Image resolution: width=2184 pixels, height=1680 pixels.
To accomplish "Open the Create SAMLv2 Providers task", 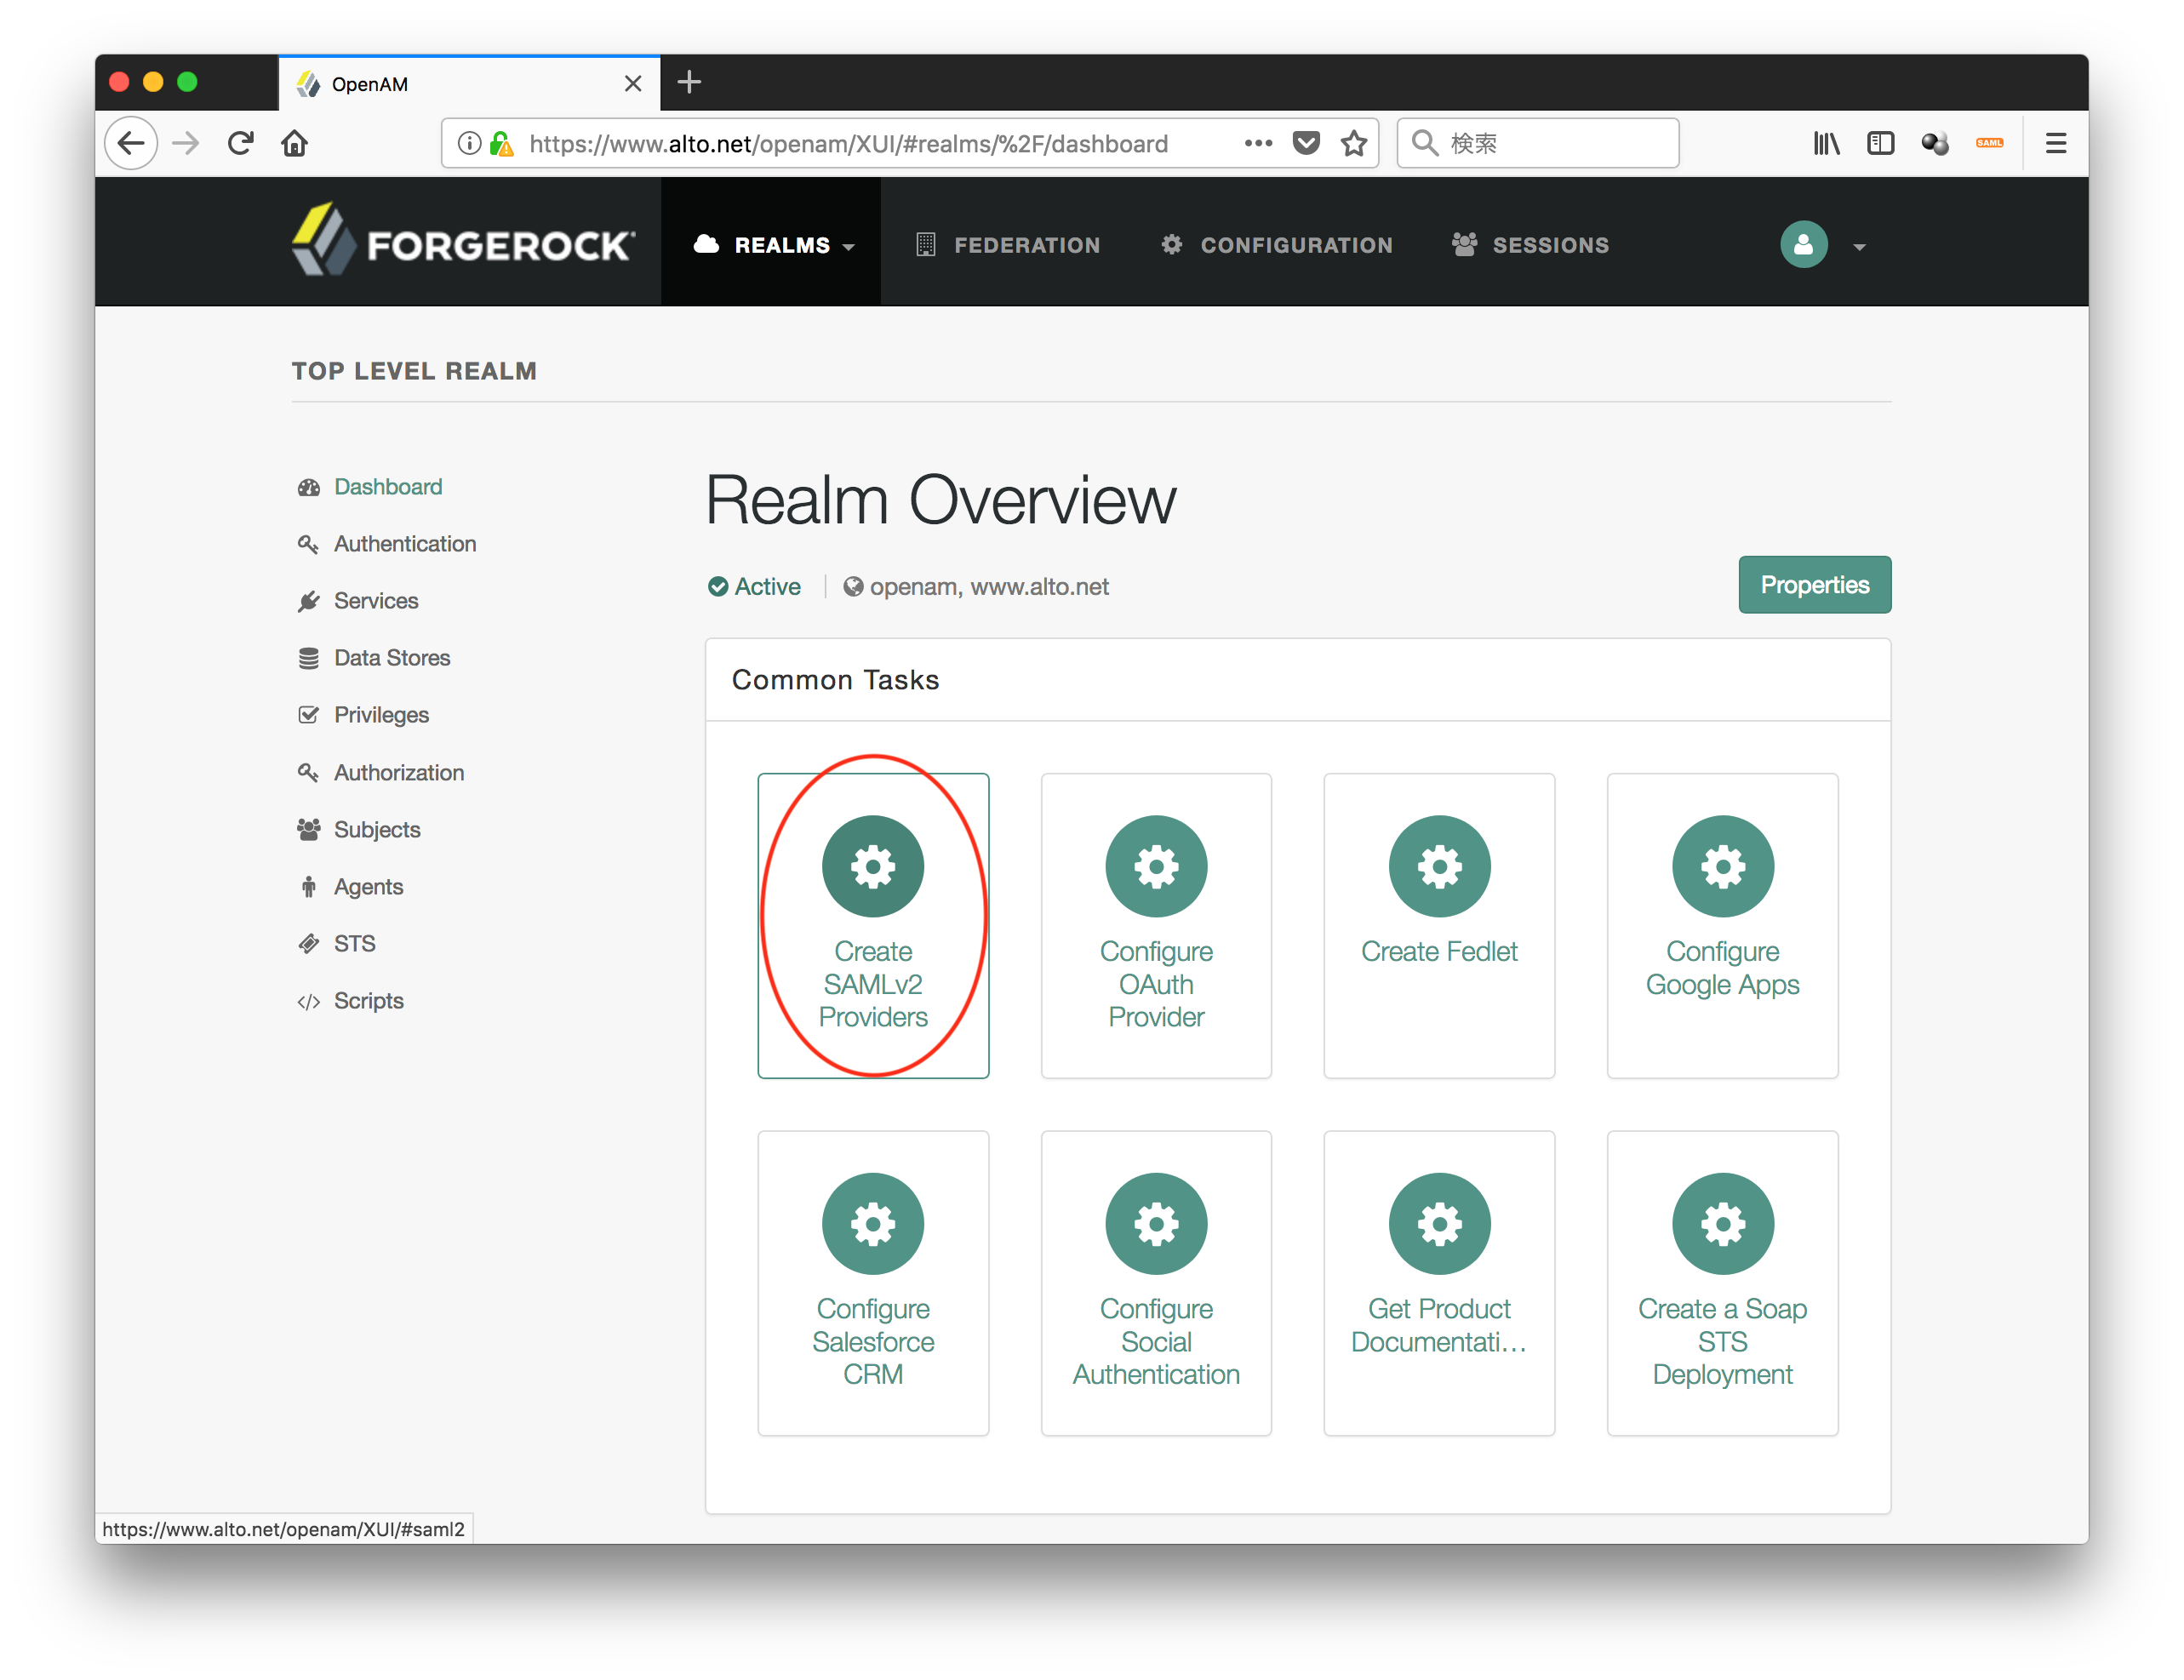I will tap(873, 926).
